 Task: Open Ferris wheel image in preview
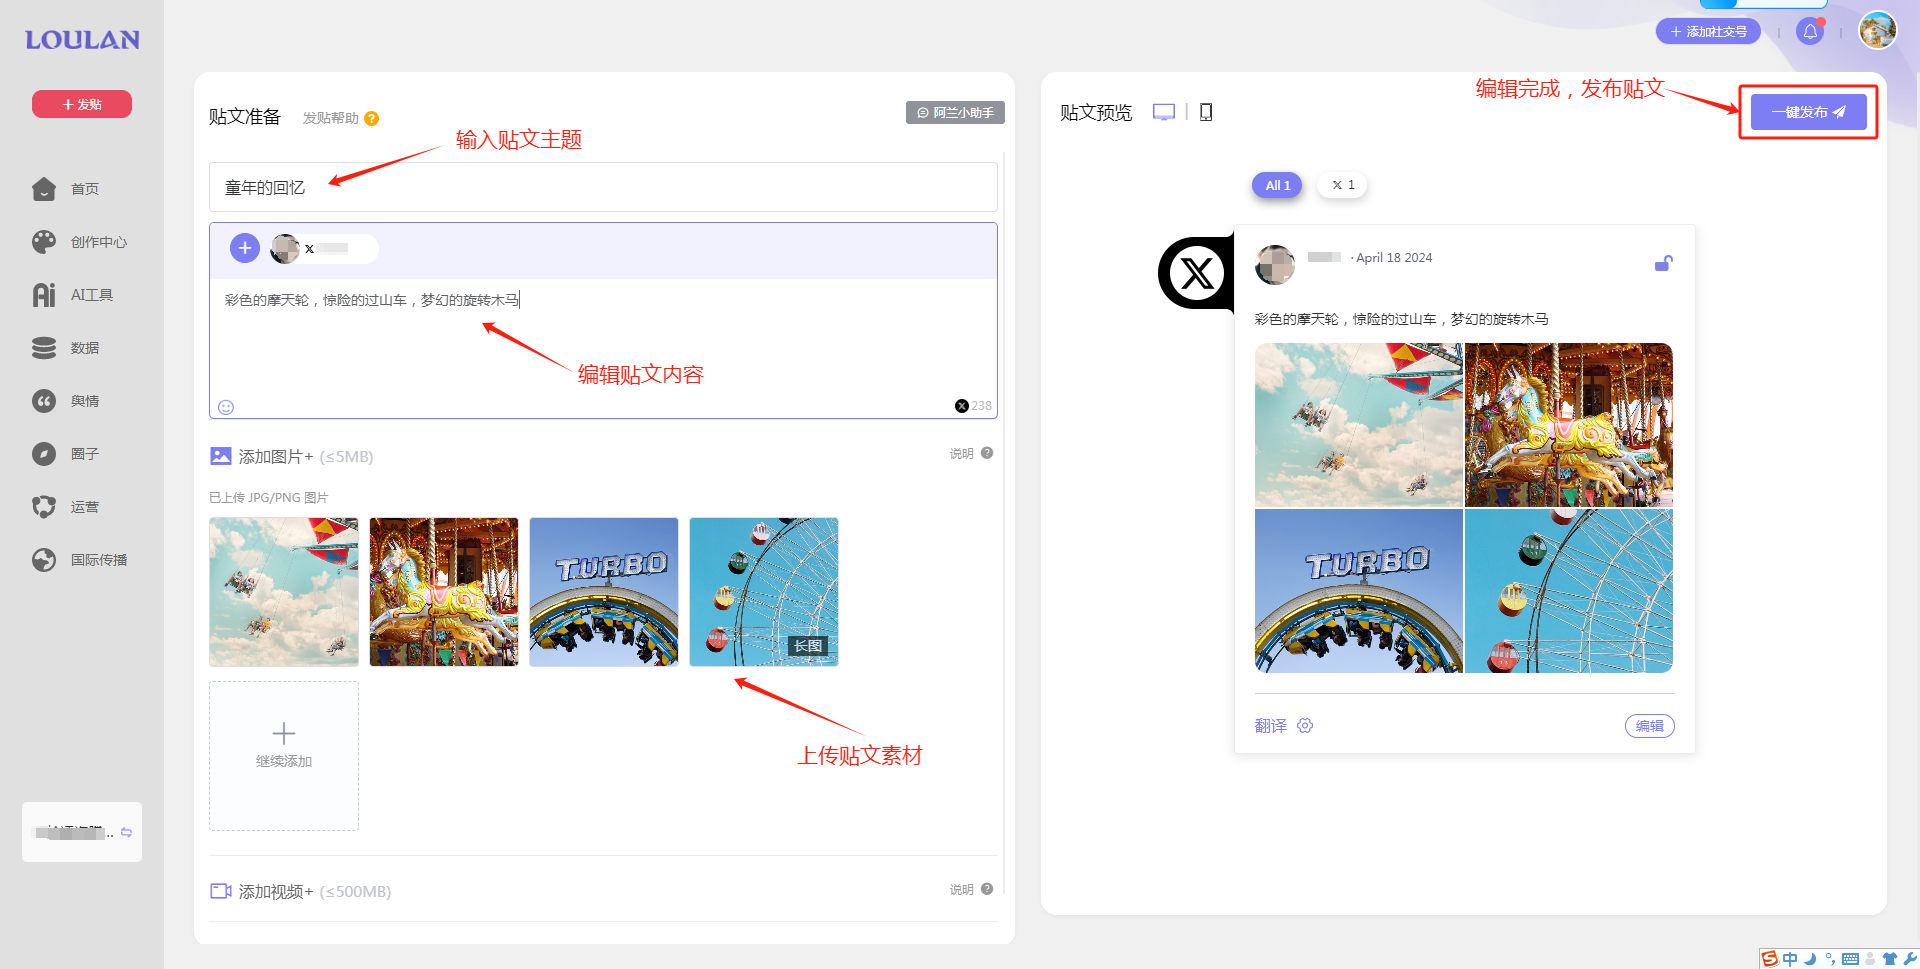(x=1569, y=591)
